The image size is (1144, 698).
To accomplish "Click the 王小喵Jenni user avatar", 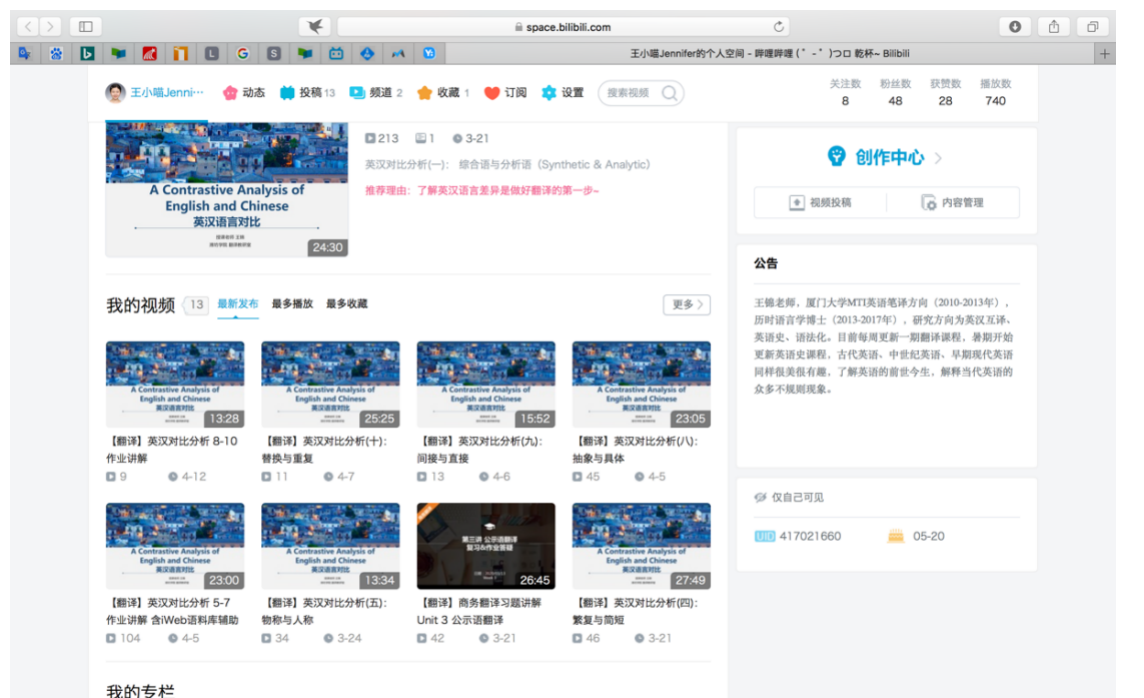I will click(115, 93).
